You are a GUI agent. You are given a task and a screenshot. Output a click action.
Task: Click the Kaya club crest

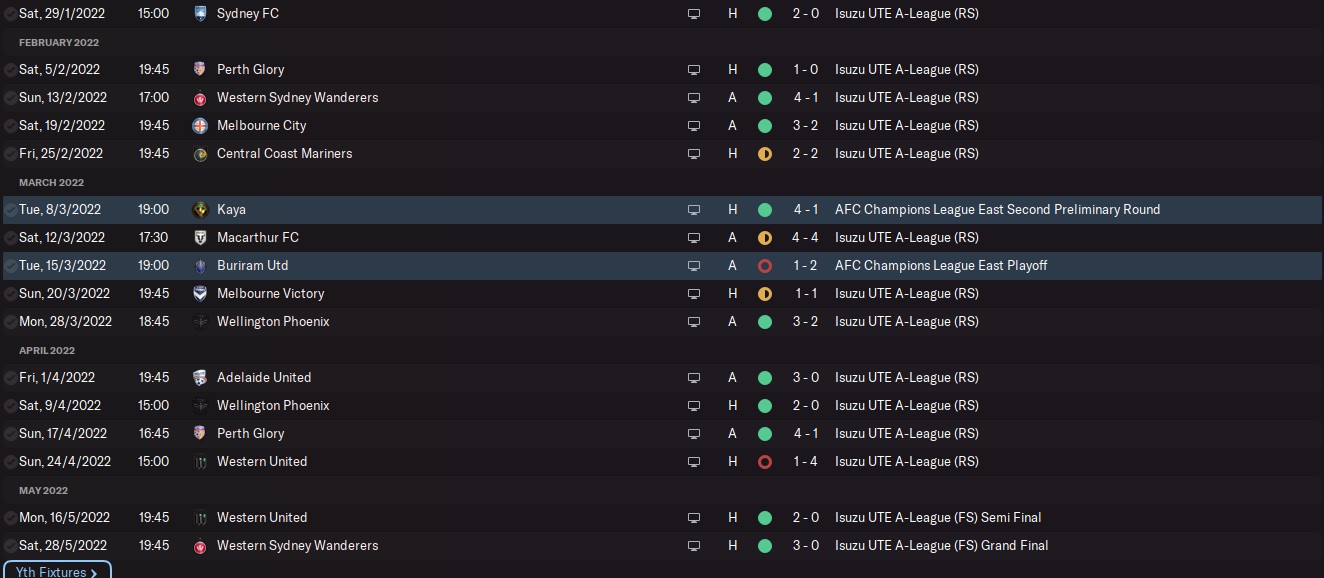pos(200,210)
